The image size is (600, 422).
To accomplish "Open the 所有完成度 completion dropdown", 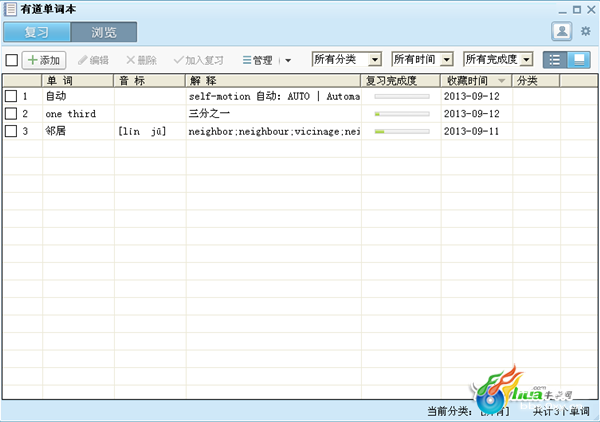I will (498, 59).
